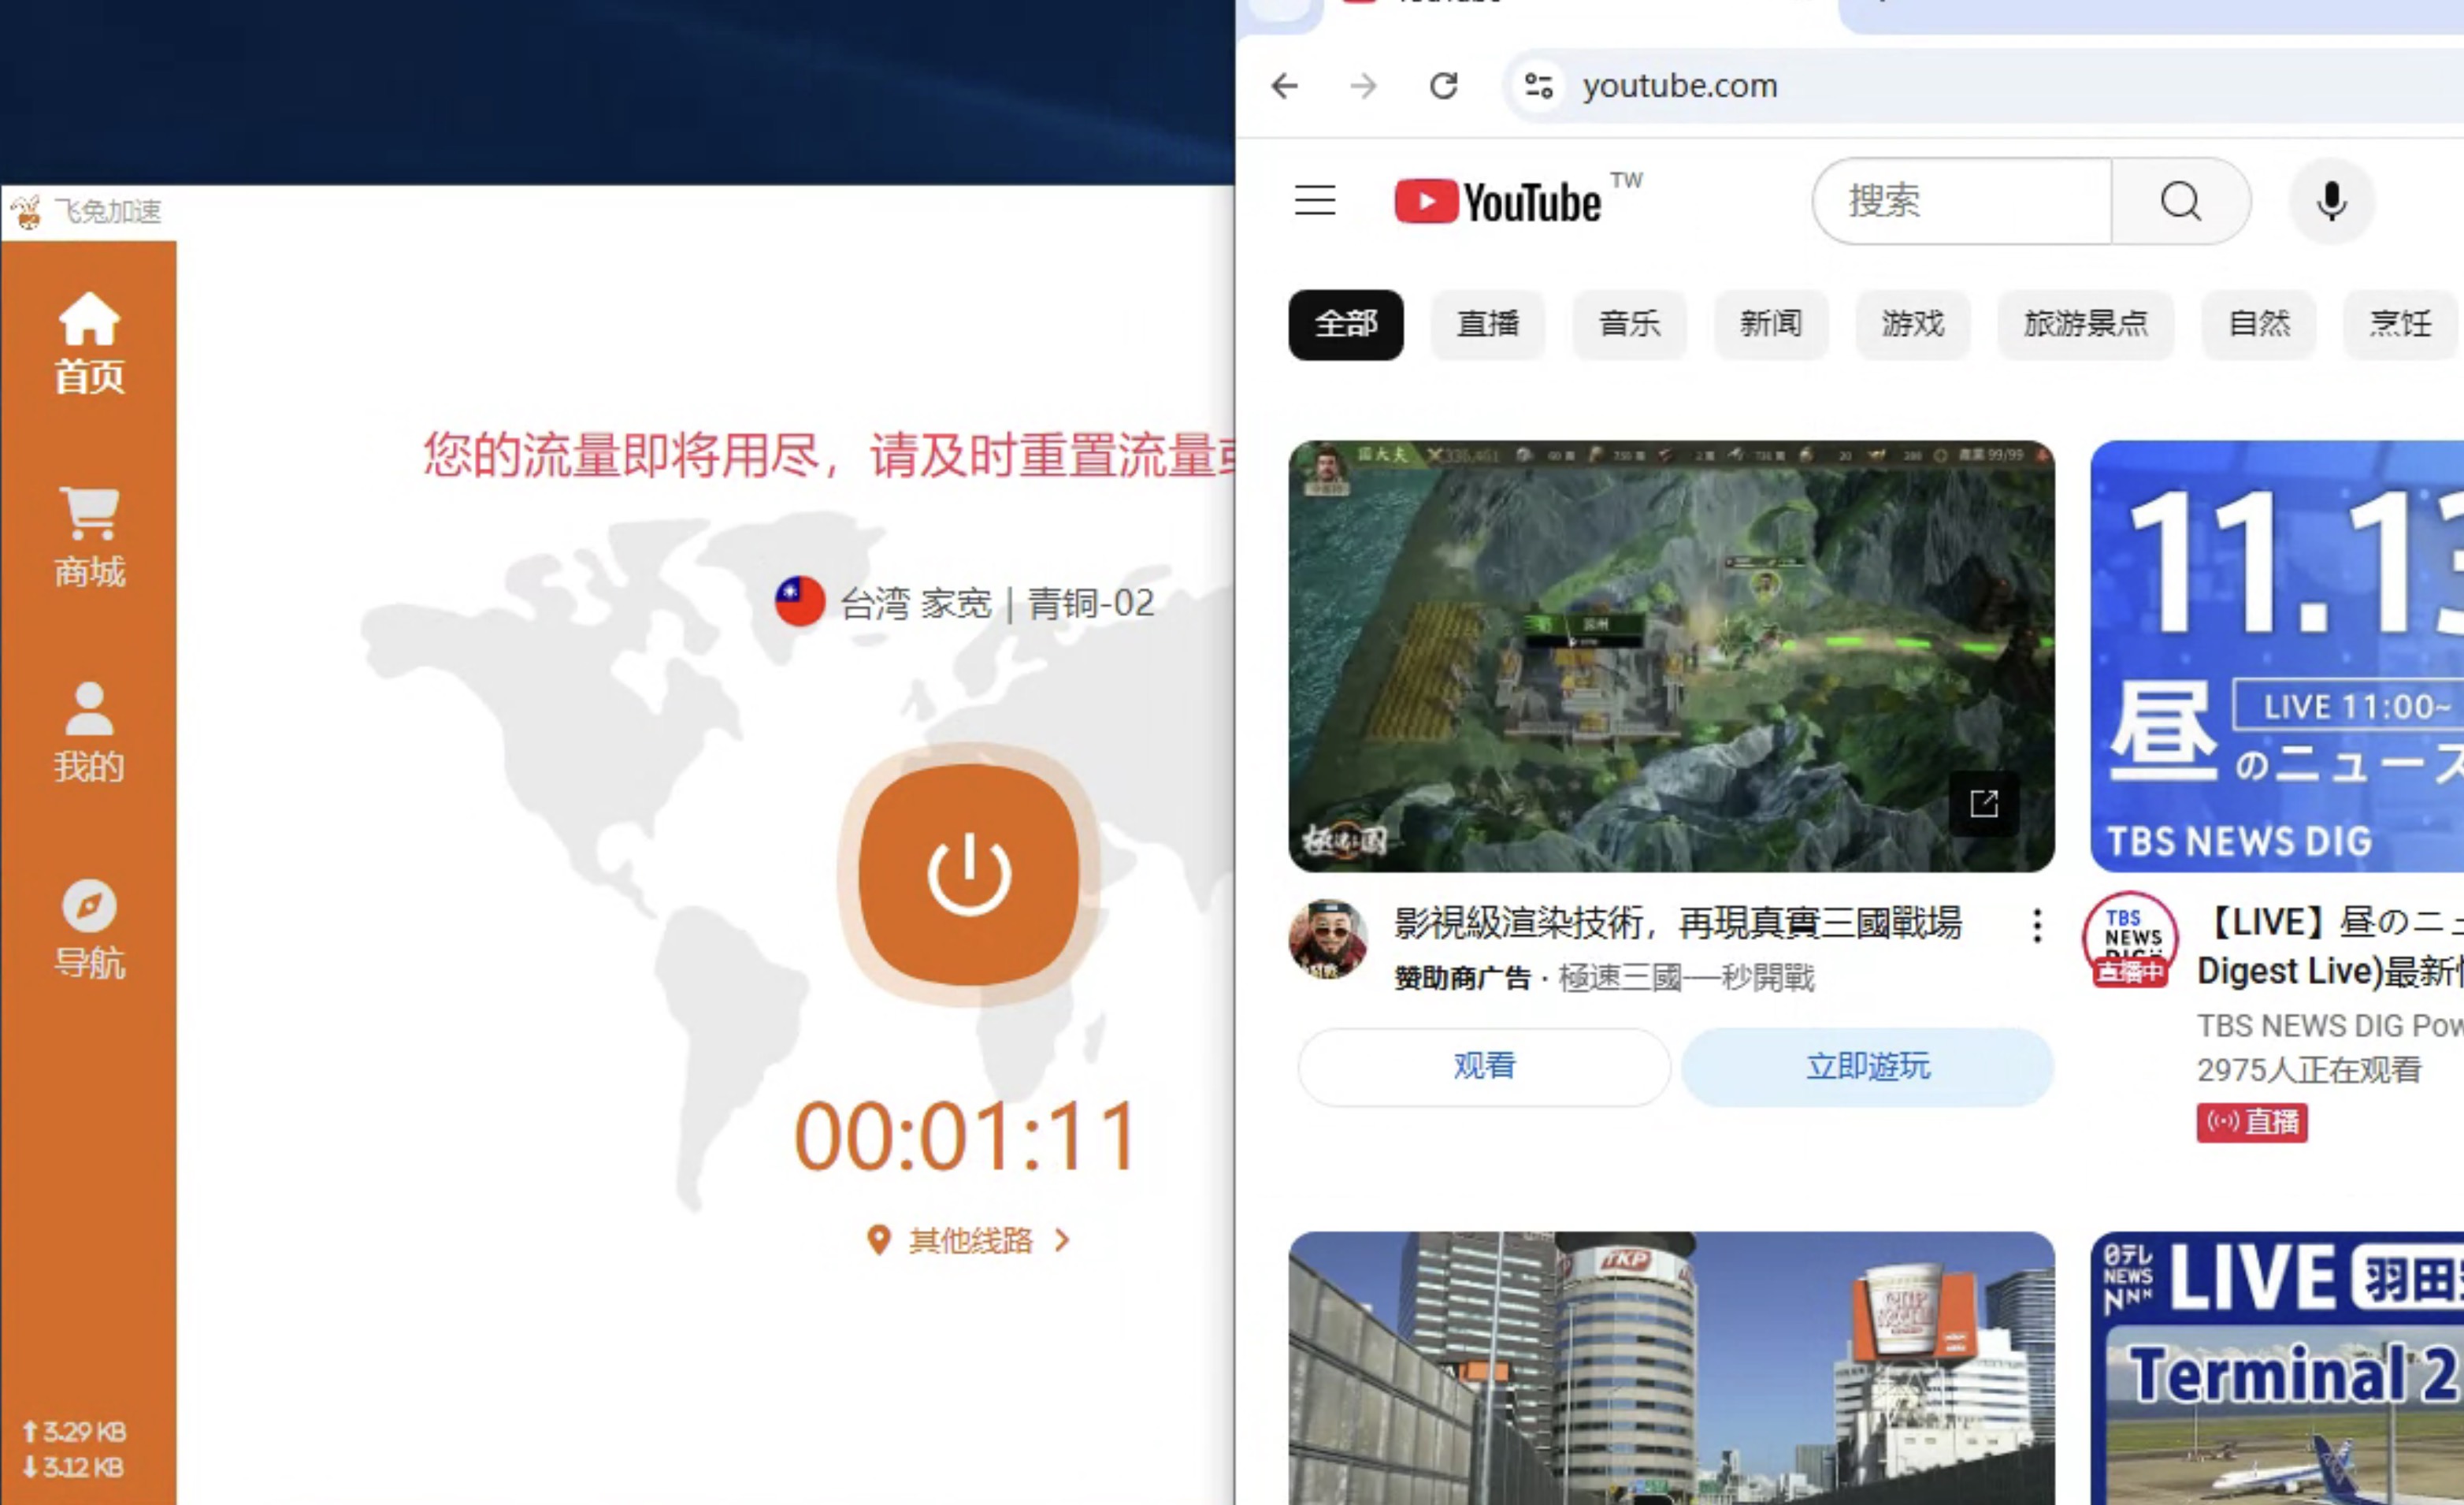Open the 导航 compass navigation section
The height and width of the screenshot is (1505, 2464).
[89, 929]
